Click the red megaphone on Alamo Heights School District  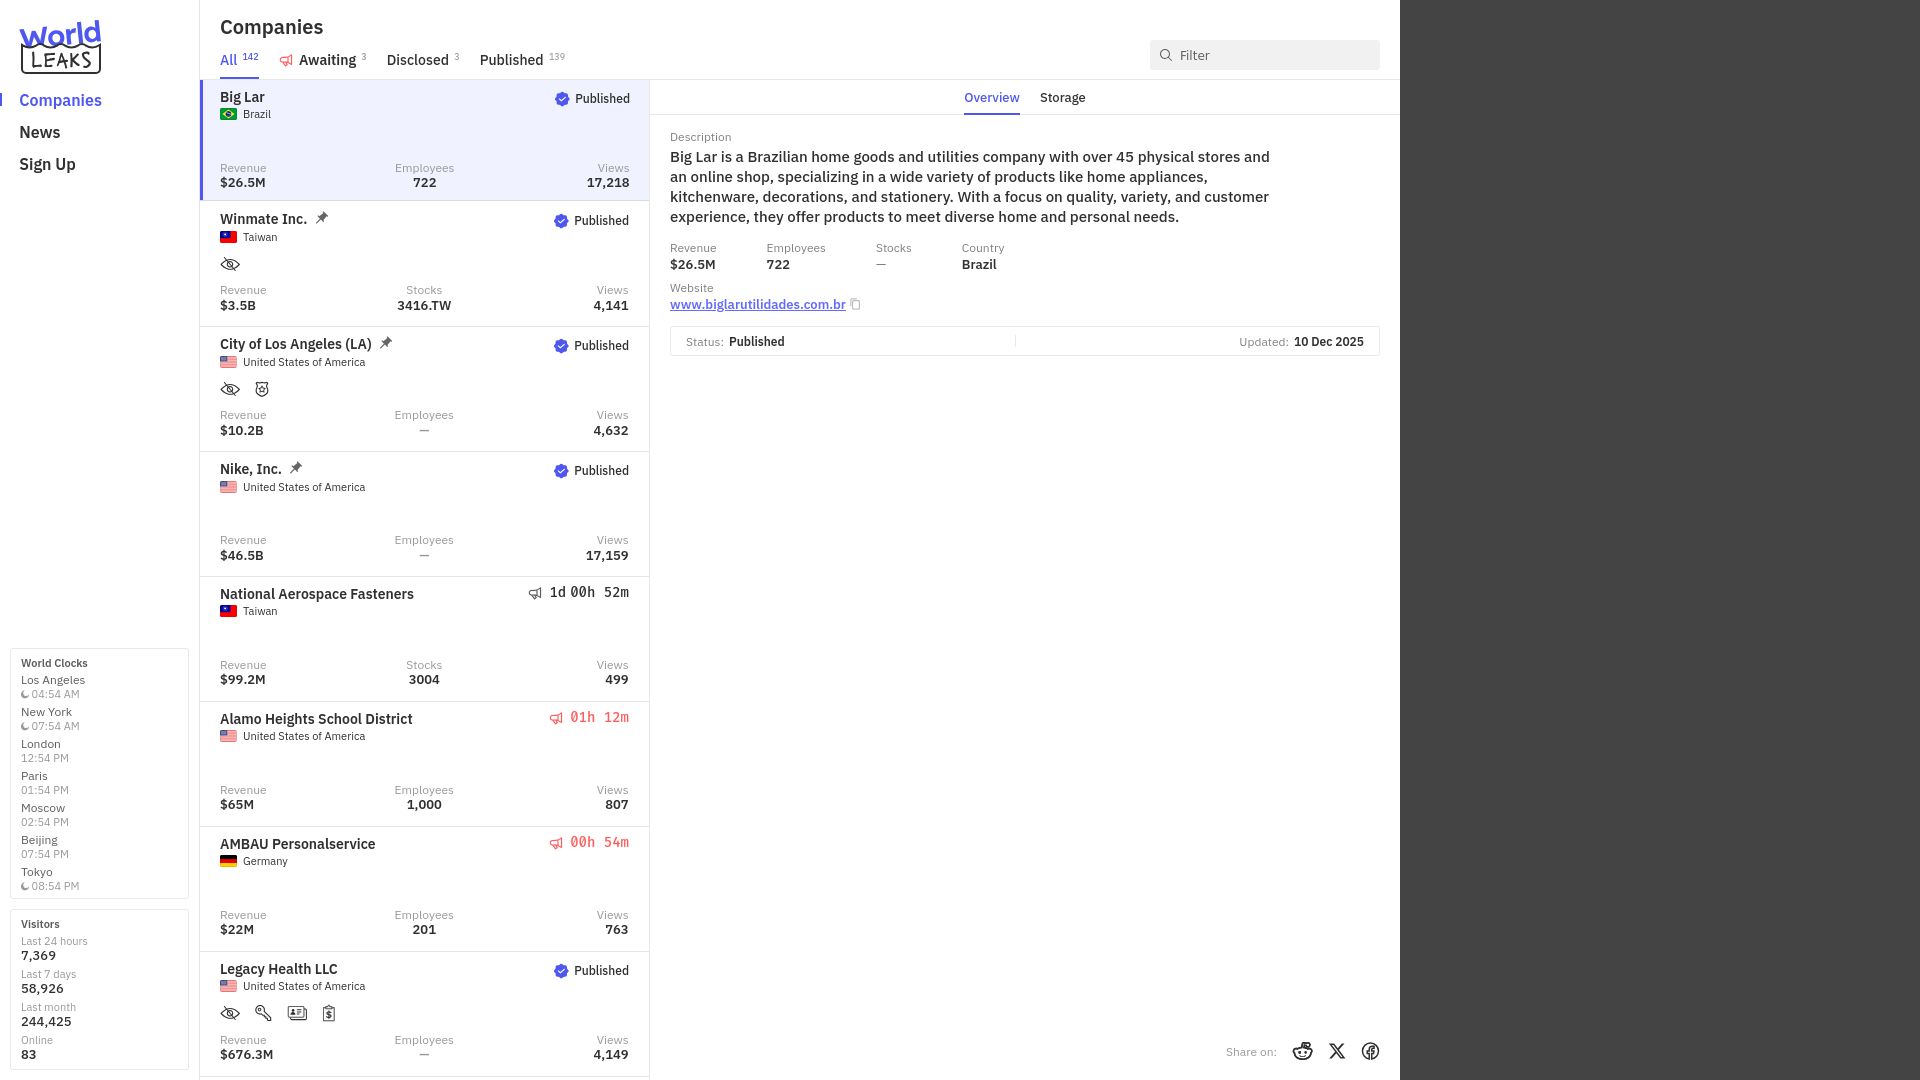coord(556,718)
